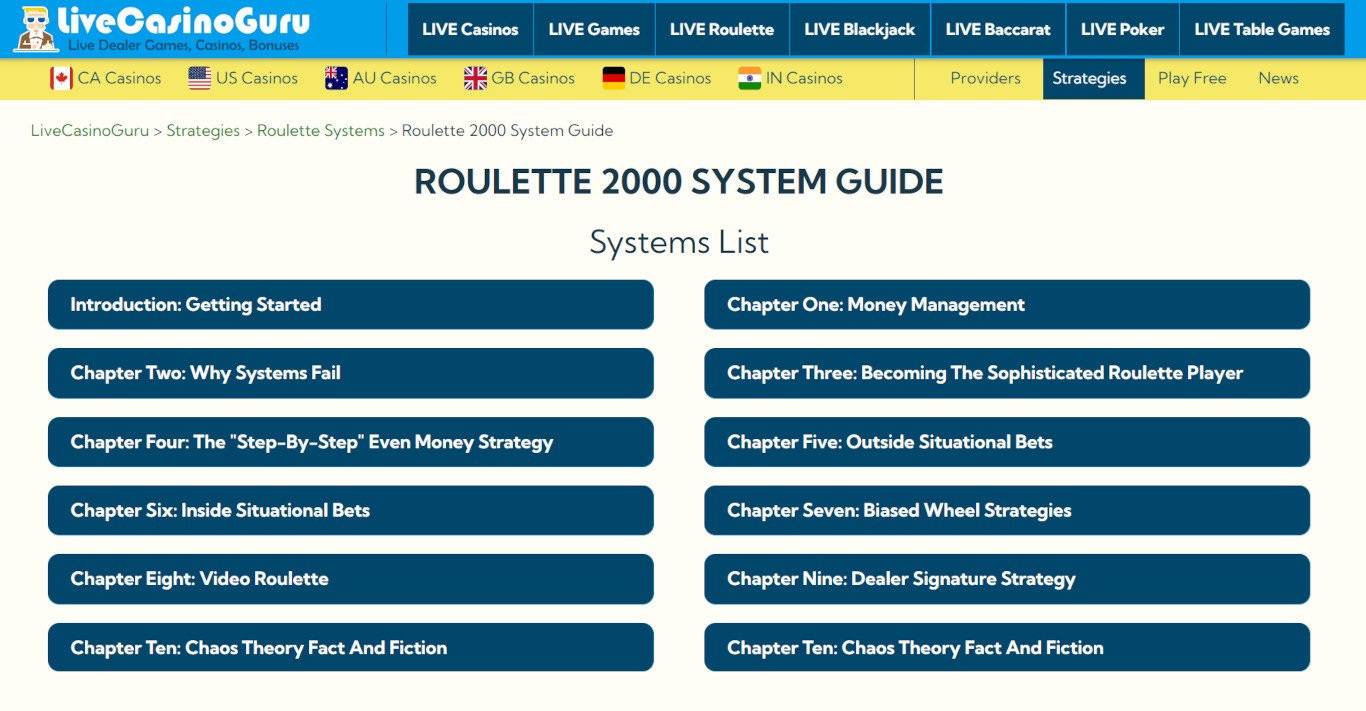
Task: Click the Australia flag icon
Action: [337, 78]
